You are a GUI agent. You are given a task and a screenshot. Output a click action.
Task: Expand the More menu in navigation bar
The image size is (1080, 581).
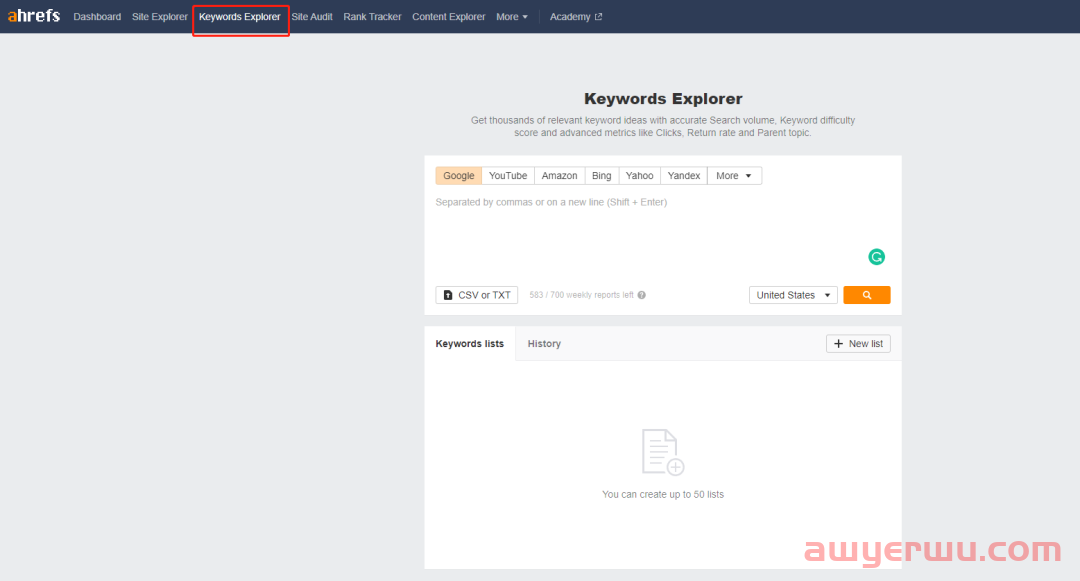point(512,17)
